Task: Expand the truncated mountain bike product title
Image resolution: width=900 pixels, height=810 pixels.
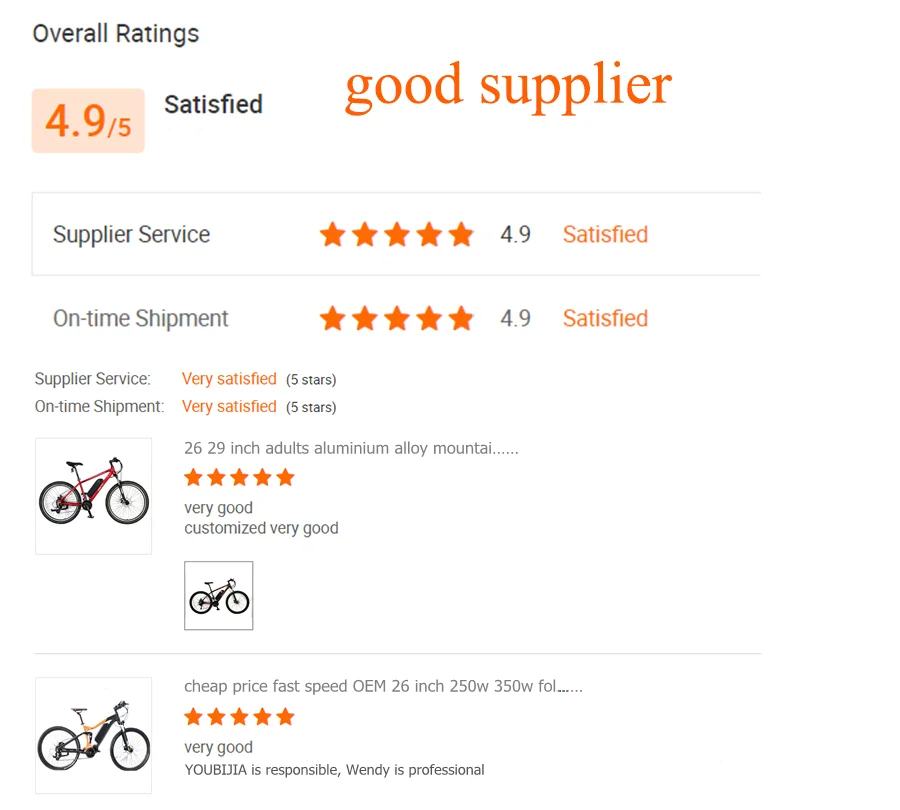Action: pyautogui.click(x=351, y=448)
